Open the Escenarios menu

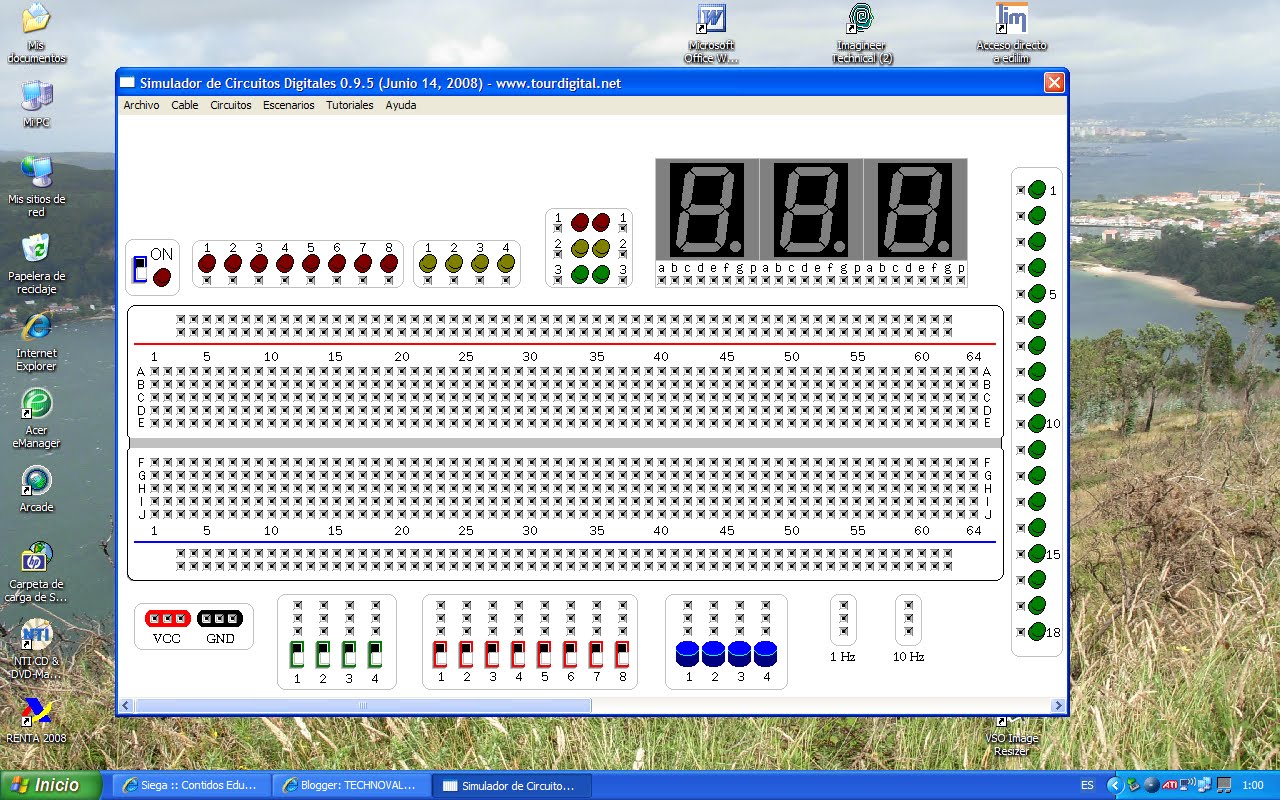click(288, 104)
